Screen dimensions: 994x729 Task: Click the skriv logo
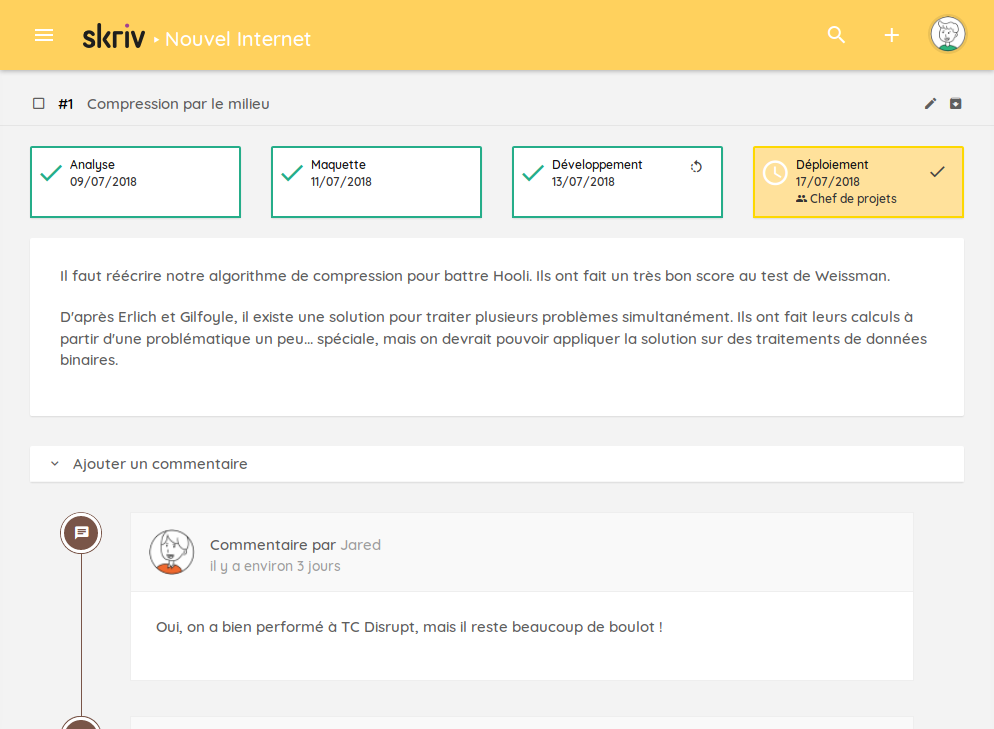(x=113, y=37)
